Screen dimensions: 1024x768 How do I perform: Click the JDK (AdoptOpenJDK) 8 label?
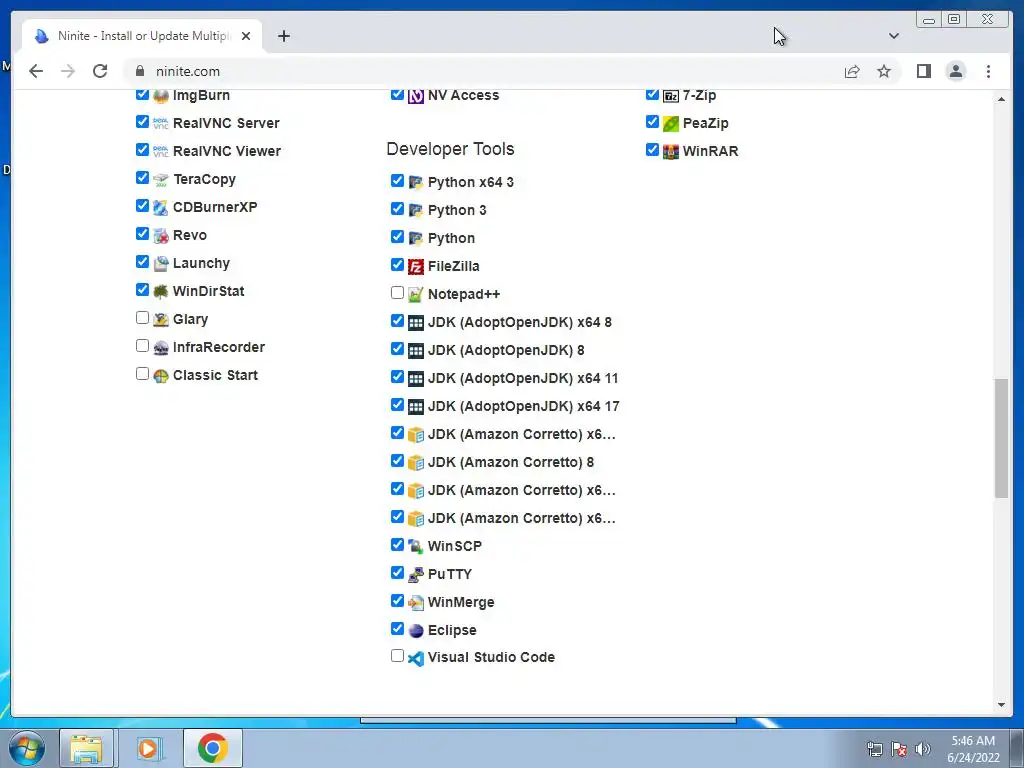(506, 351)
